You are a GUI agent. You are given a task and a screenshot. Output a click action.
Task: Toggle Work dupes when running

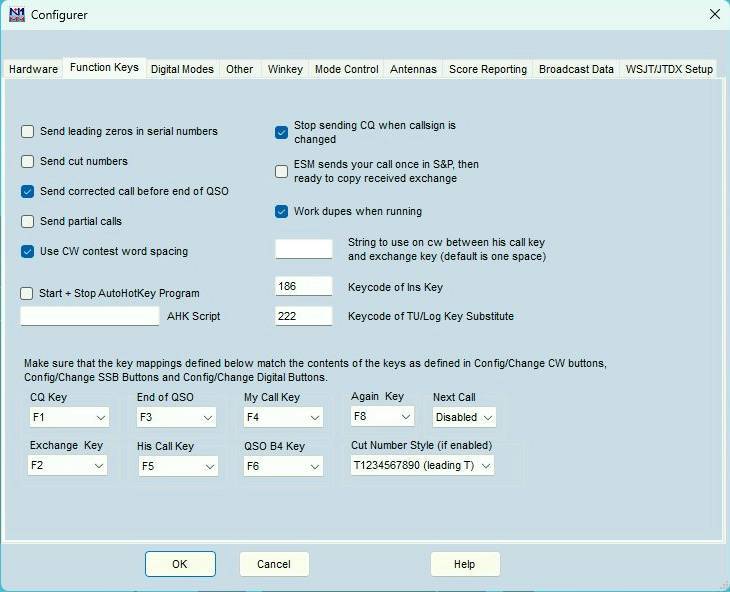pos(281,212)
